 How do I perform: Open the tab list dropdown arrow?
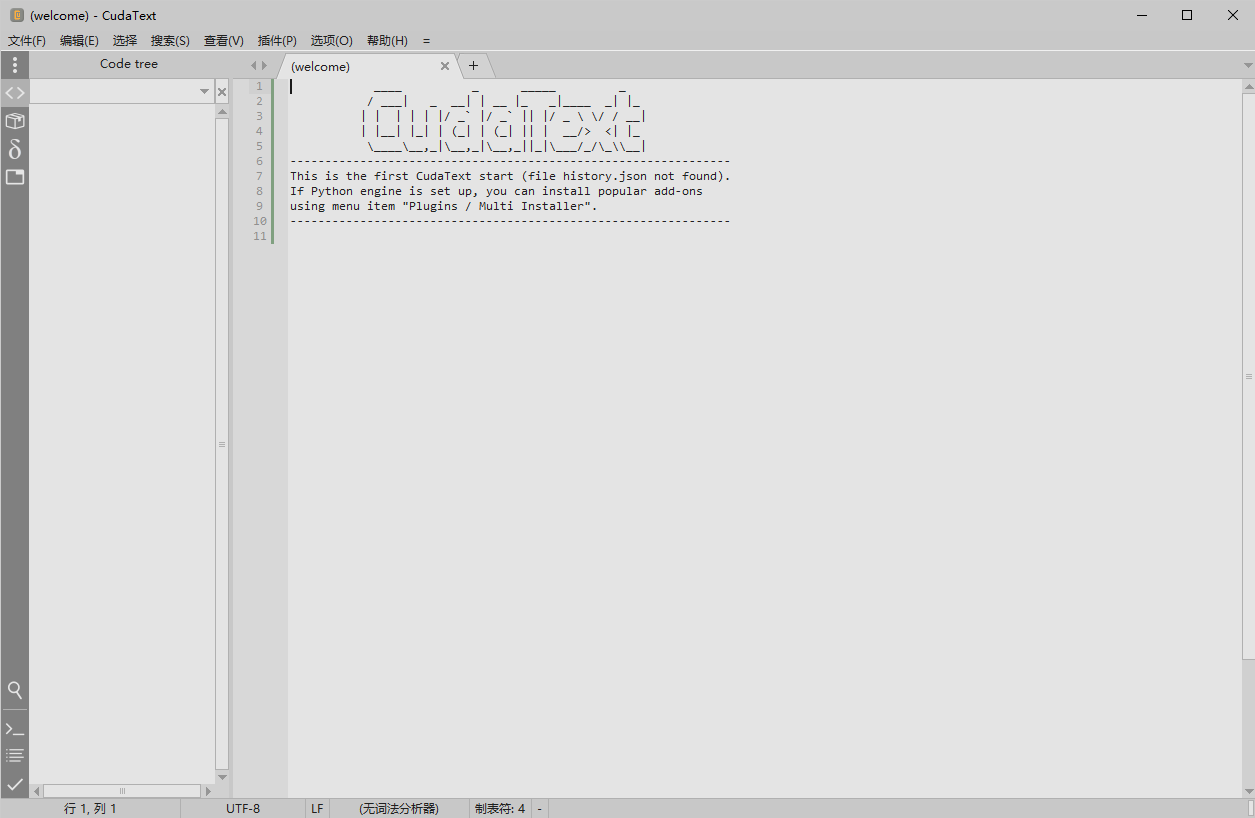tap(1247, 66)
